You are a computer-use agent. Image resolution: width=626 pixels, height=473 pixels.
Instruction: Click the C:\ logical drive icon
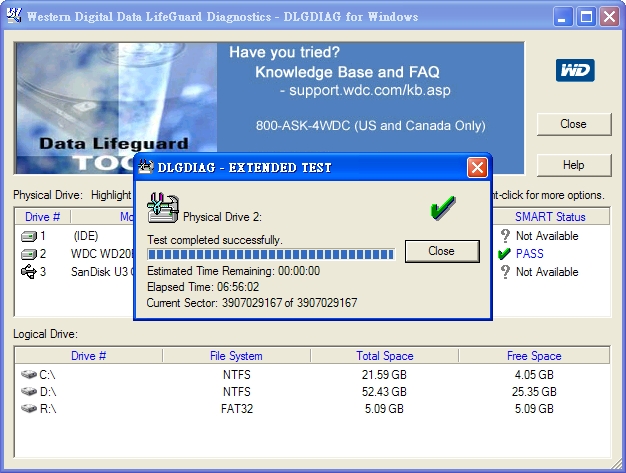pos(29,374)
